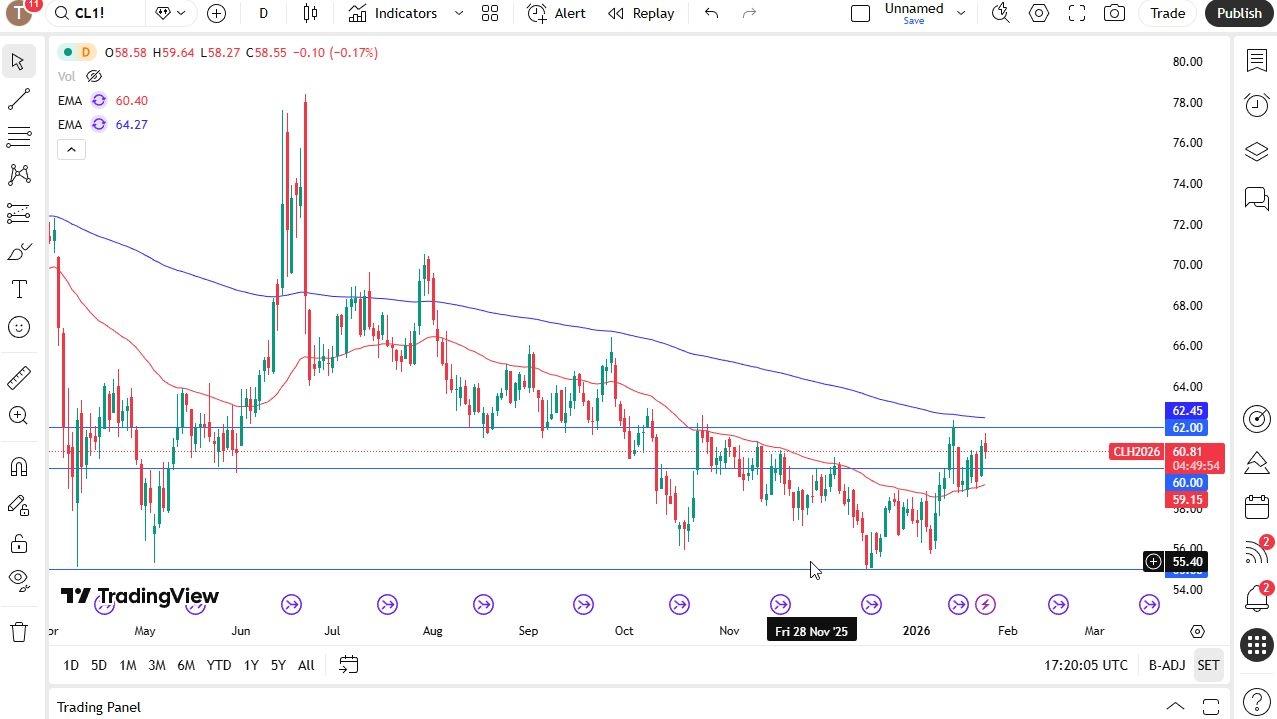Select the Trend Line tool
Viewport: 1277px width, 719px height.
coord(18,99)
